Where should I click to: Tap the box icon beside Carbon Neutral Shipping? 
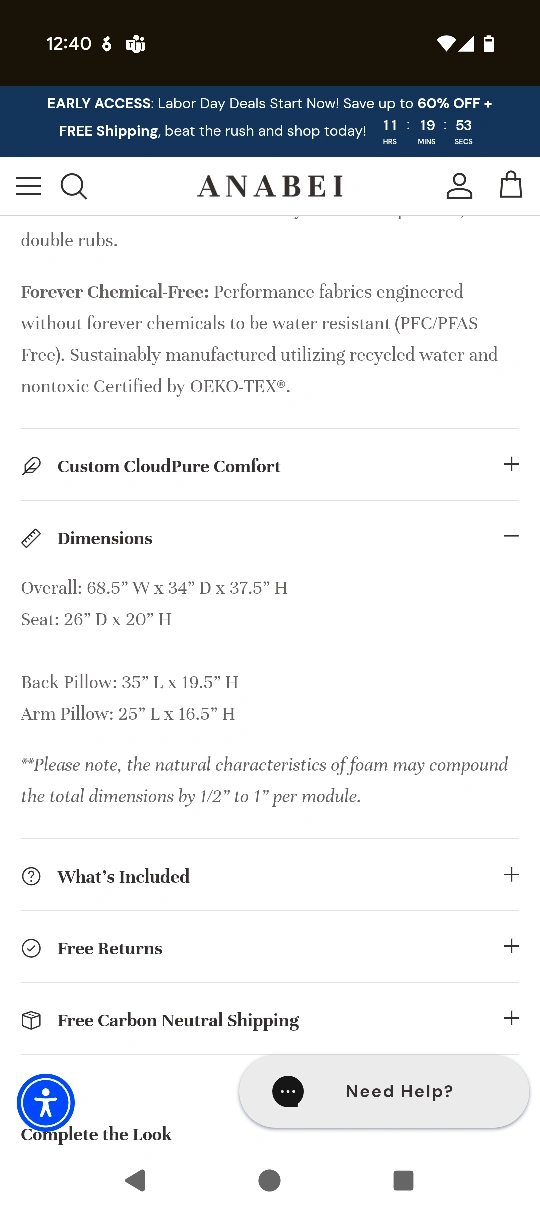click(32, 1020)
